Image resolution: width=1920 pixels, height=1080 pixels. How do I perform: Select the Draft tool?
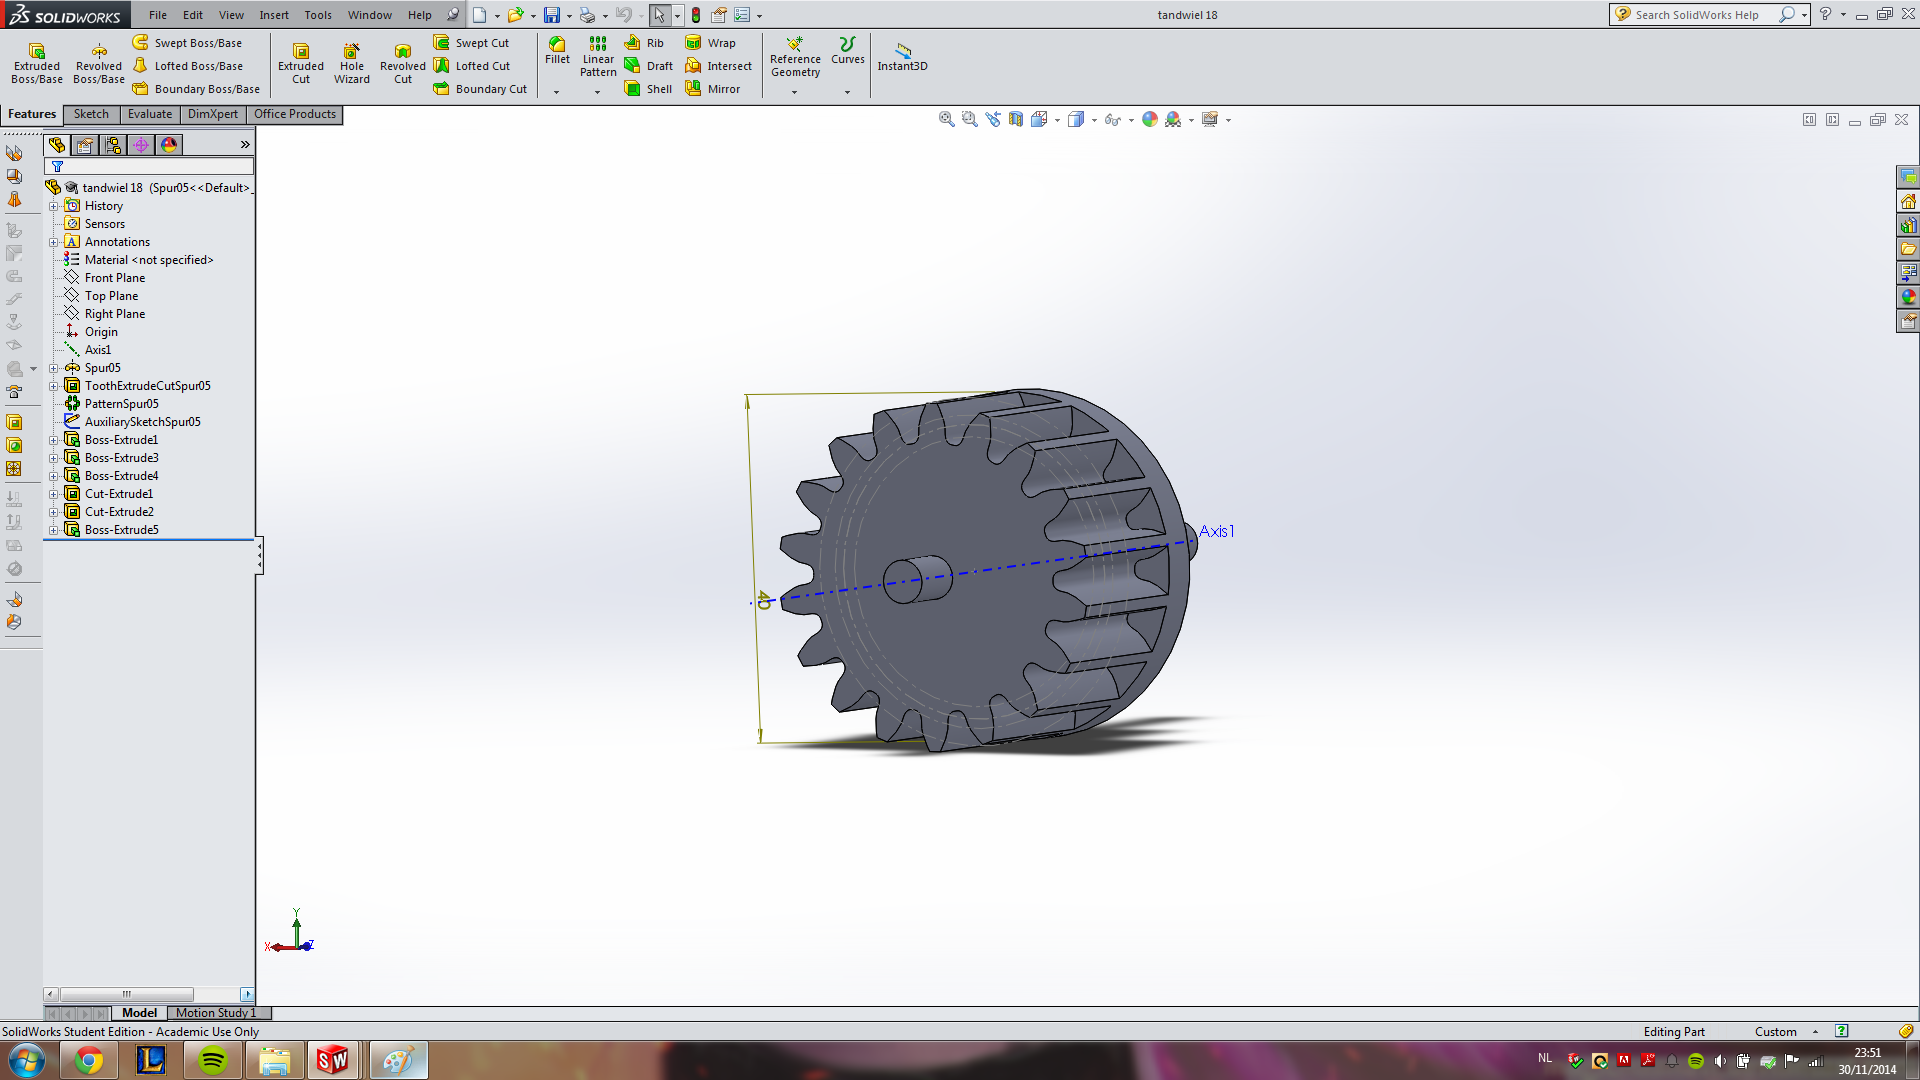click(648, 66)
